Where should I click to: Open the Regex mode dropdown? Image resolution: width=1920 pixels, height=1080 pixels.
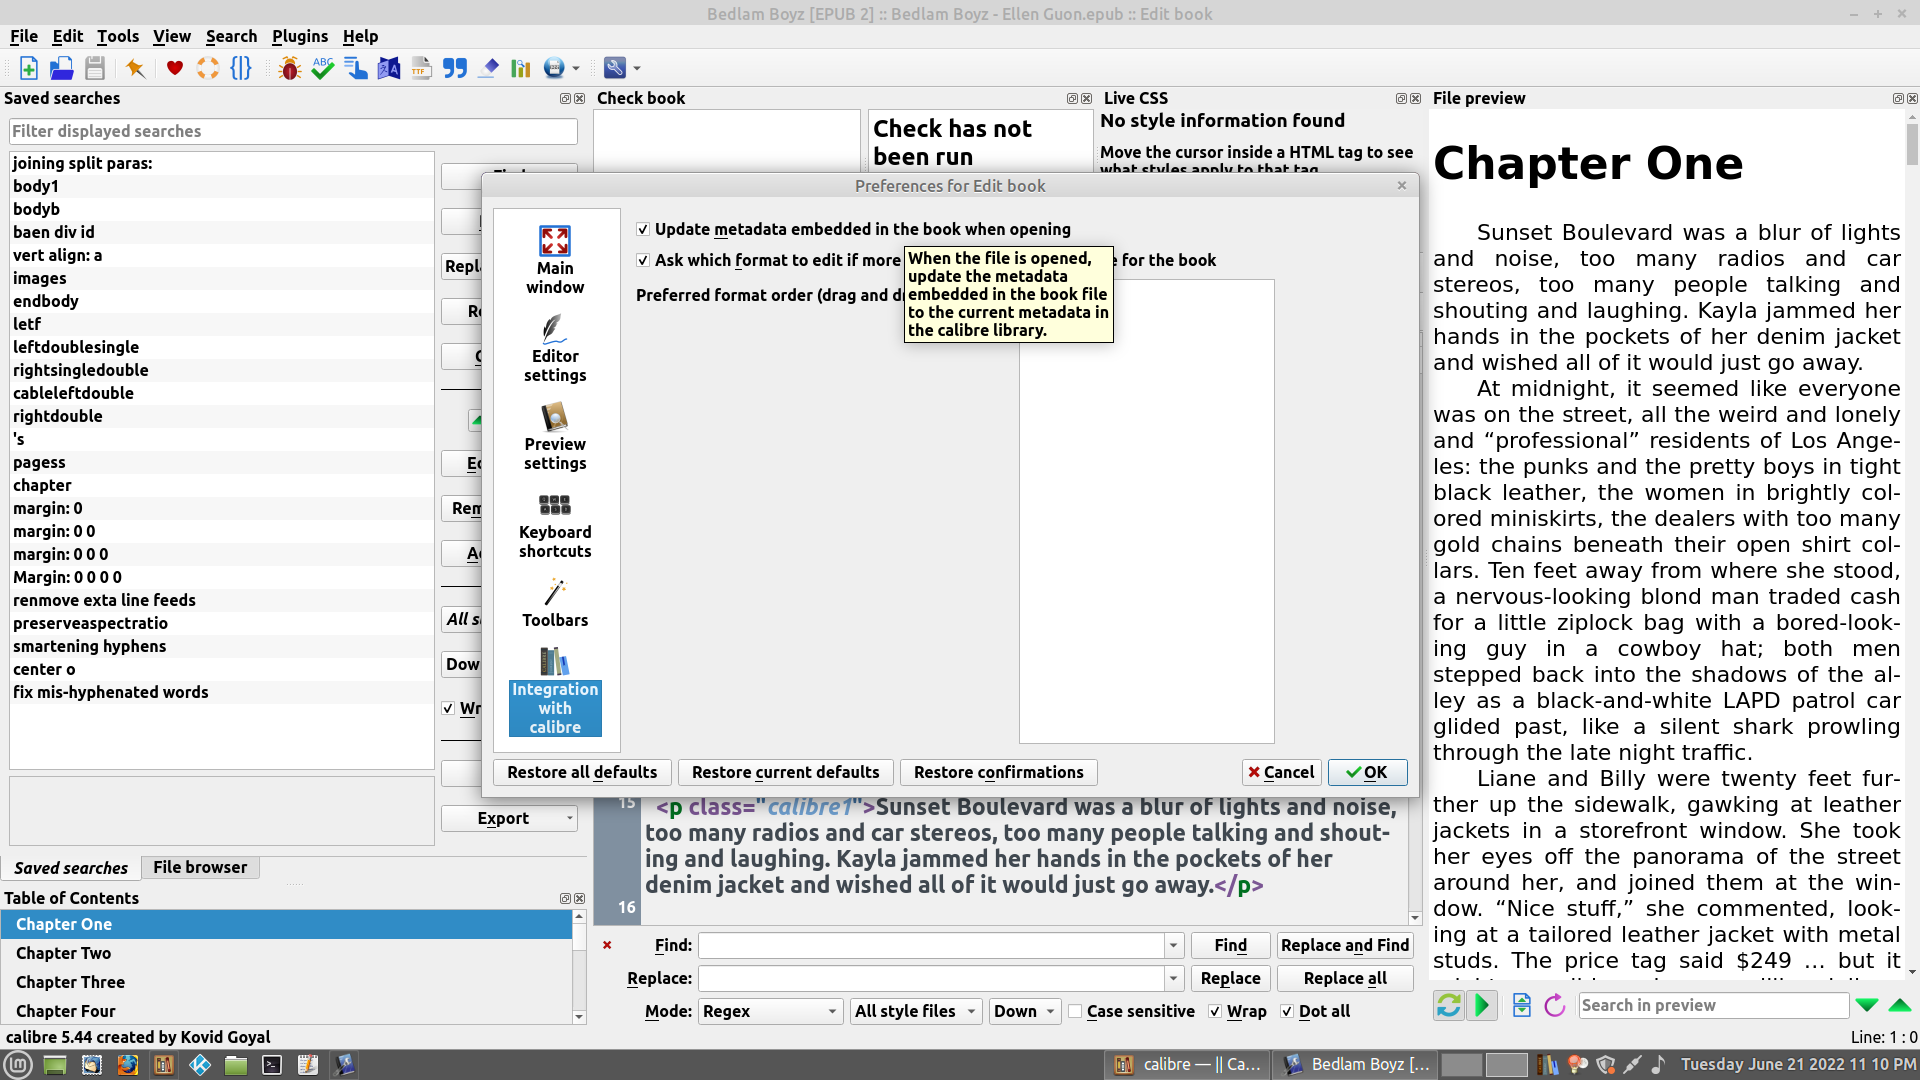click(769, 1011)
